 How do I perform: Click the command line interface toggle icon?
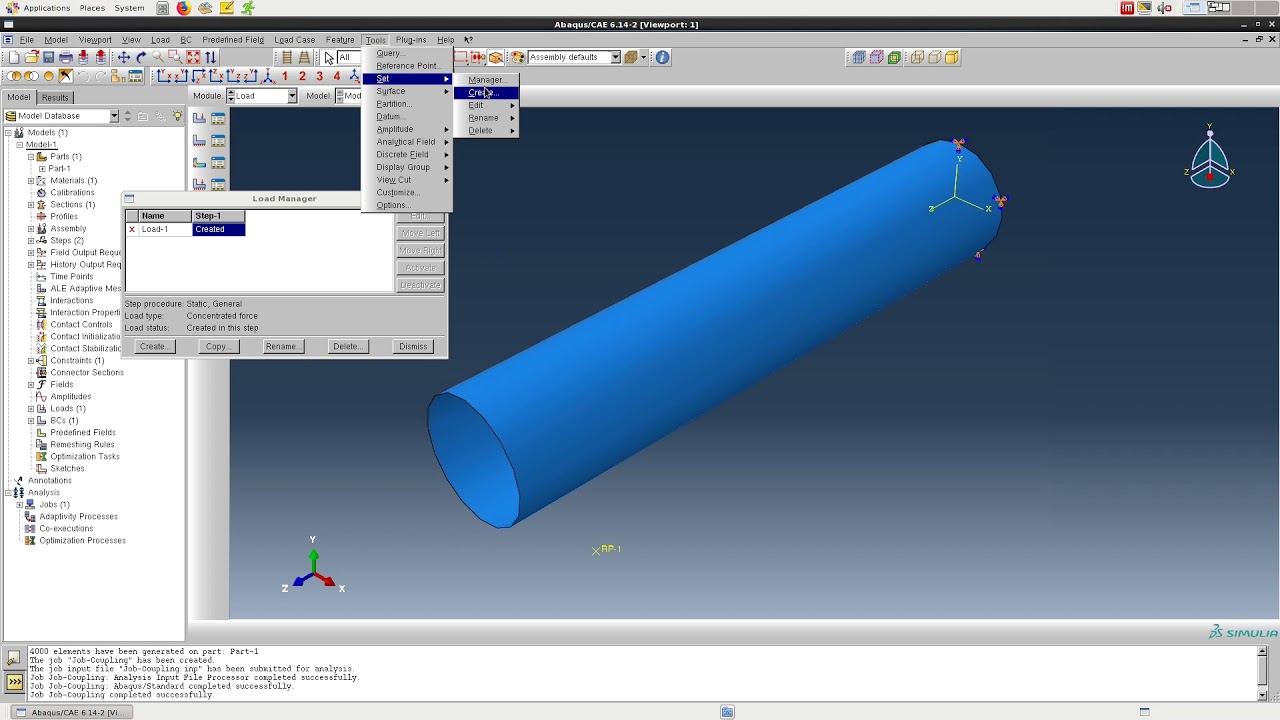click(x=14, y=682)
